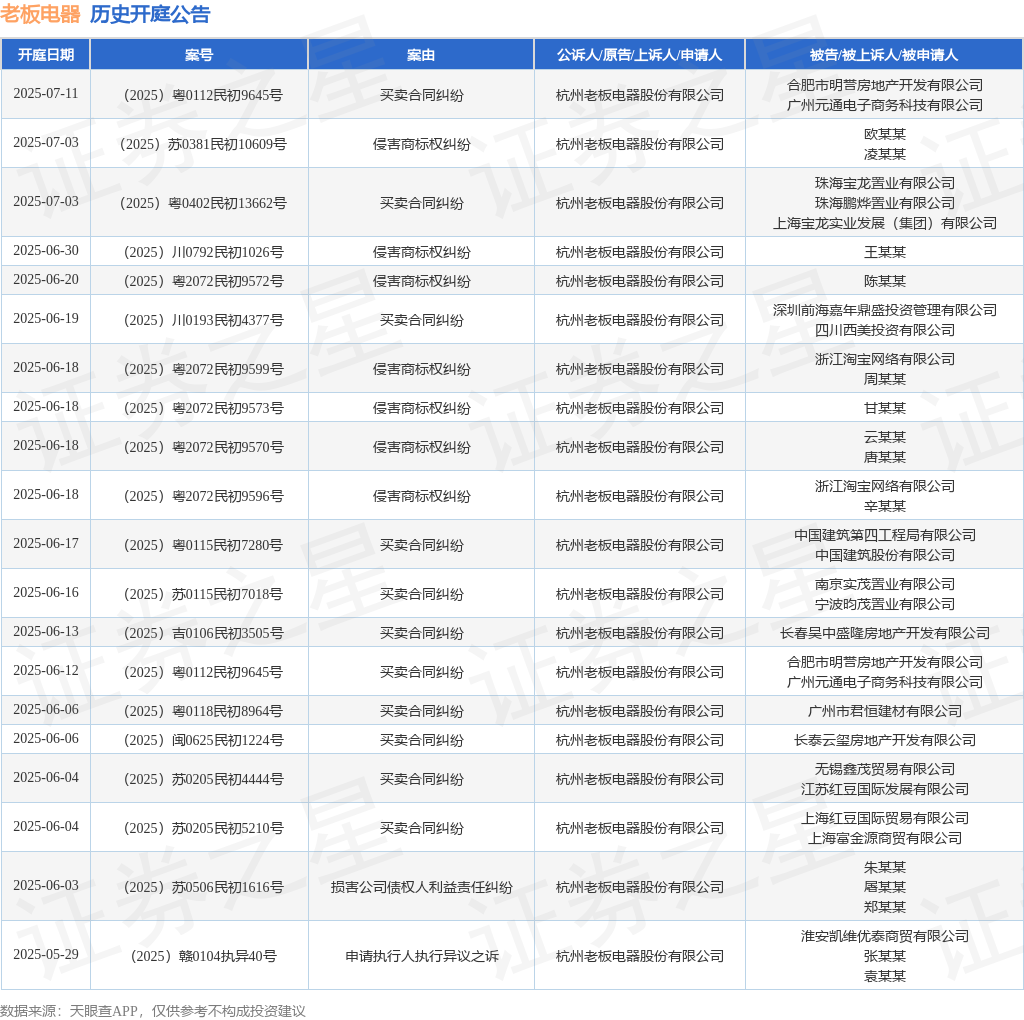Click the 数据来源 天眼查APP footer note
The width and height of the screenshot is (1024, 1020).
pos(153,1011)
